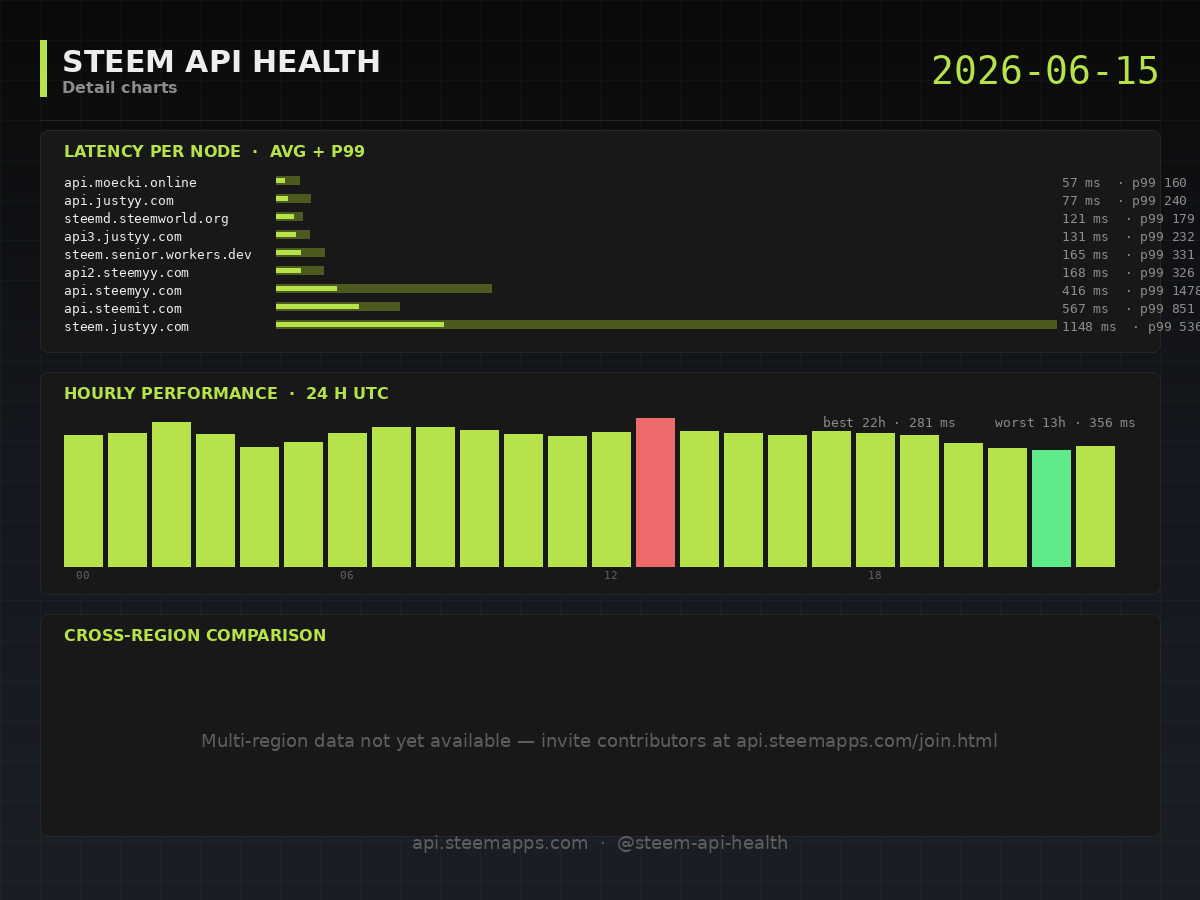Click the '416 ms' latency value

point(1085,291)
